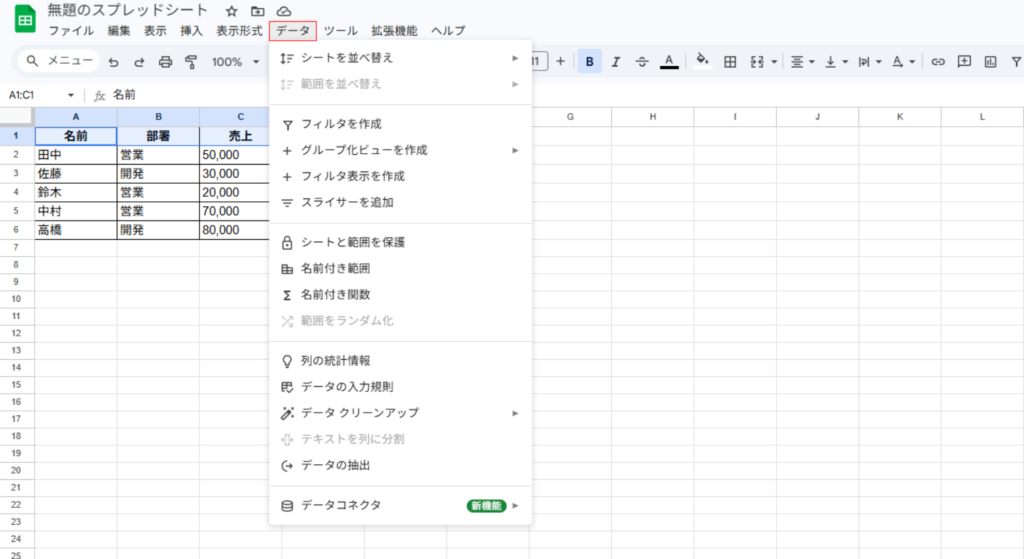Choose フィルタを作成 menu entry
Screen dimensions: 1024x559
[x=400, y=124]
